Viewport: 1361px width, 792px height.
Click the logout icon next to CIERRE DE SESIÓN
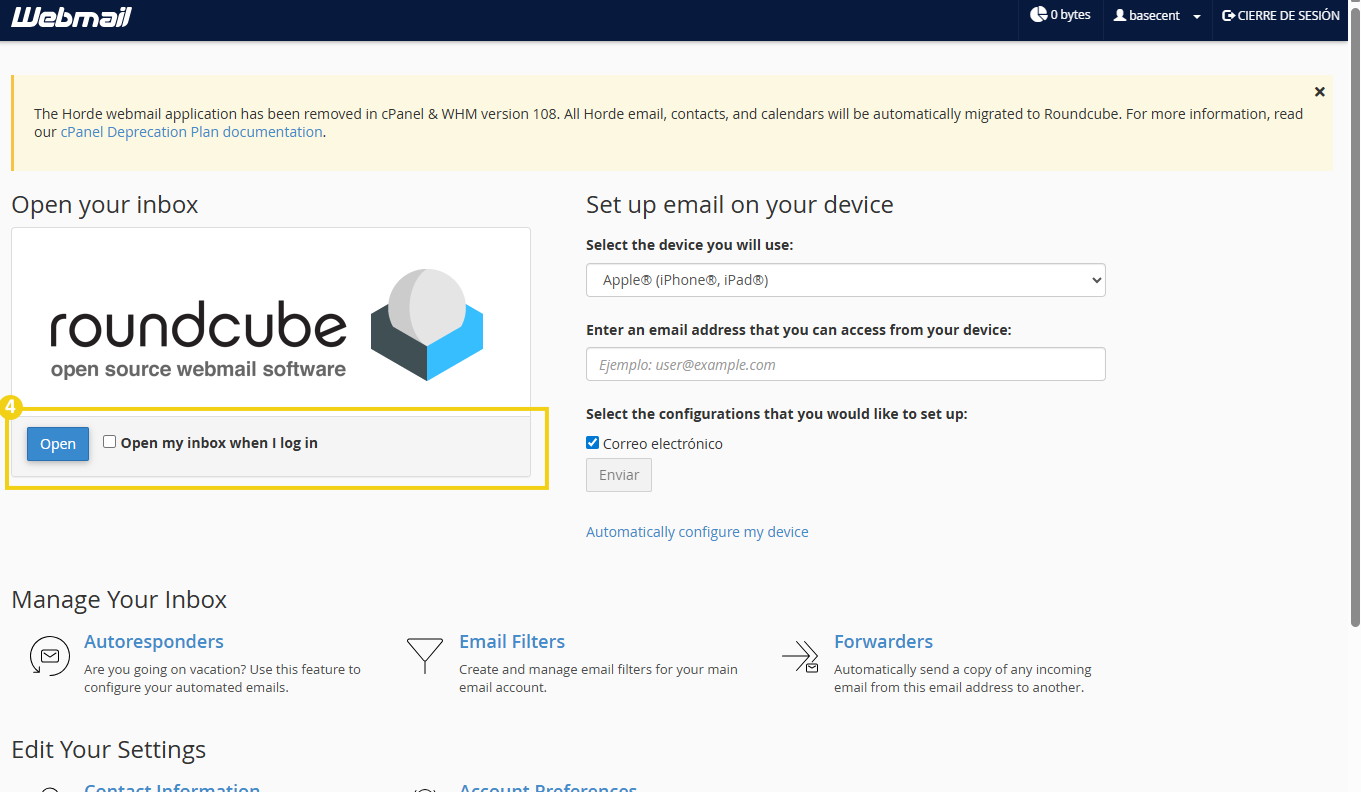(1228, 16)
